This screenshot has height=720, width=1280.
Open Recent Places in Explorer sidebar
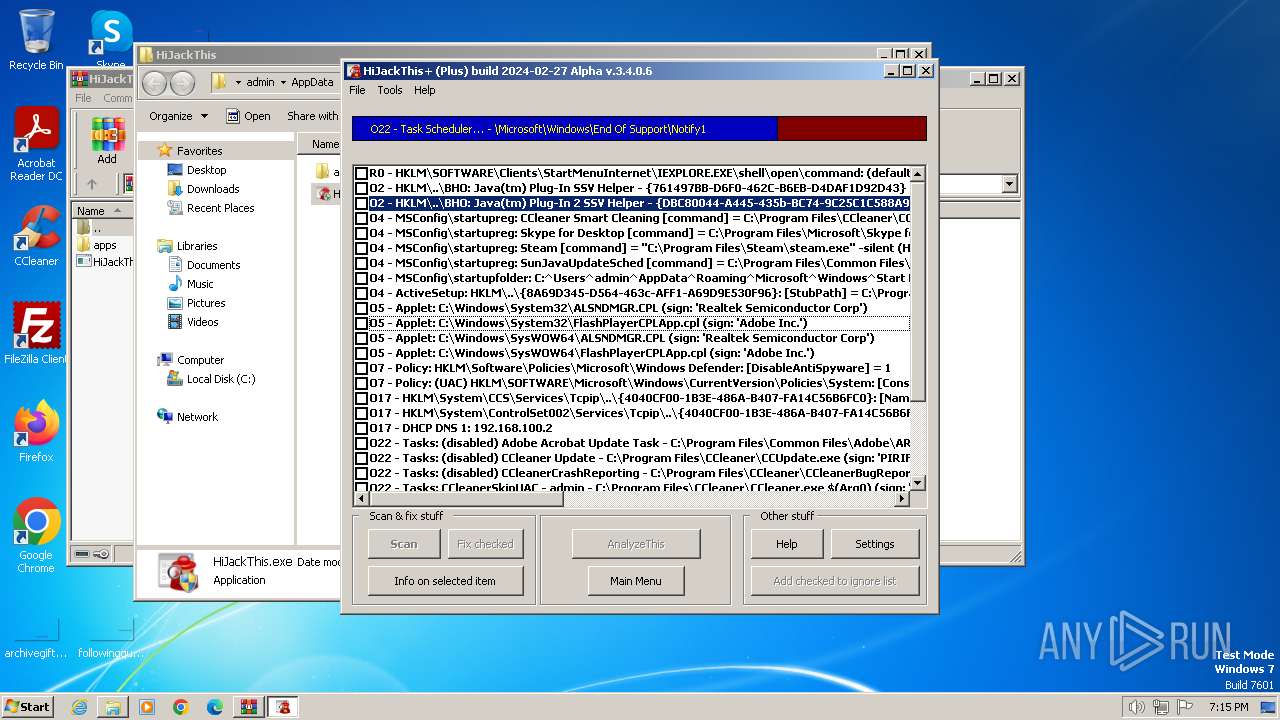[x=220, y=208]
